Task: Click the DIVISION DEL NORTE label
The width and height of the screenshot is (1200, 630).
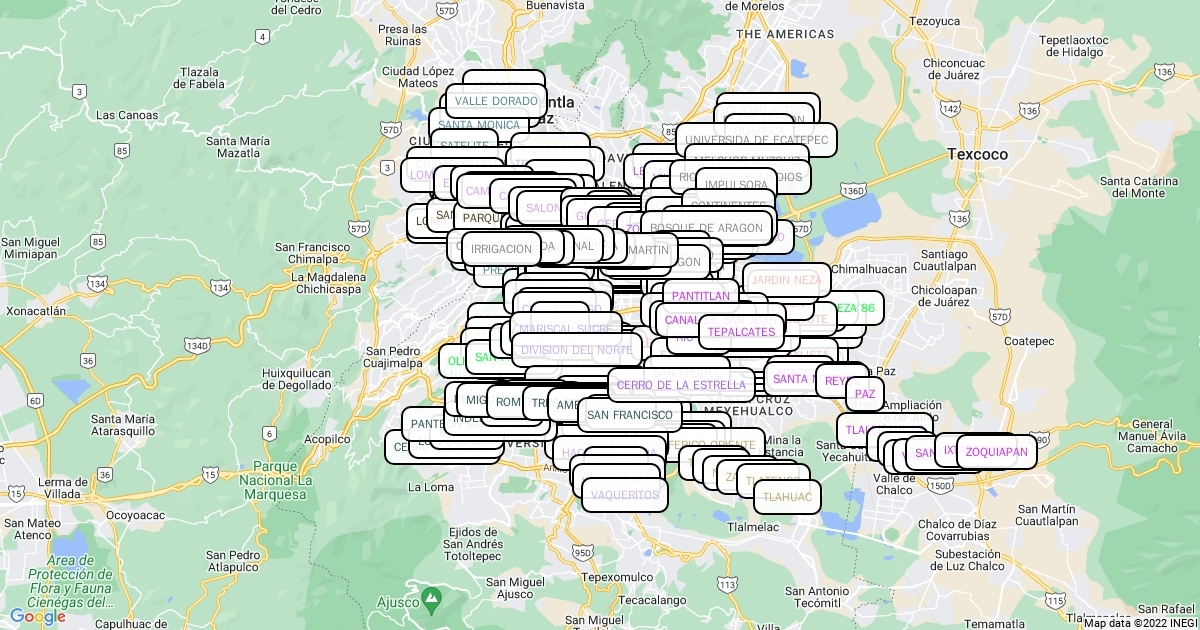Action: [x=576, y=350]
